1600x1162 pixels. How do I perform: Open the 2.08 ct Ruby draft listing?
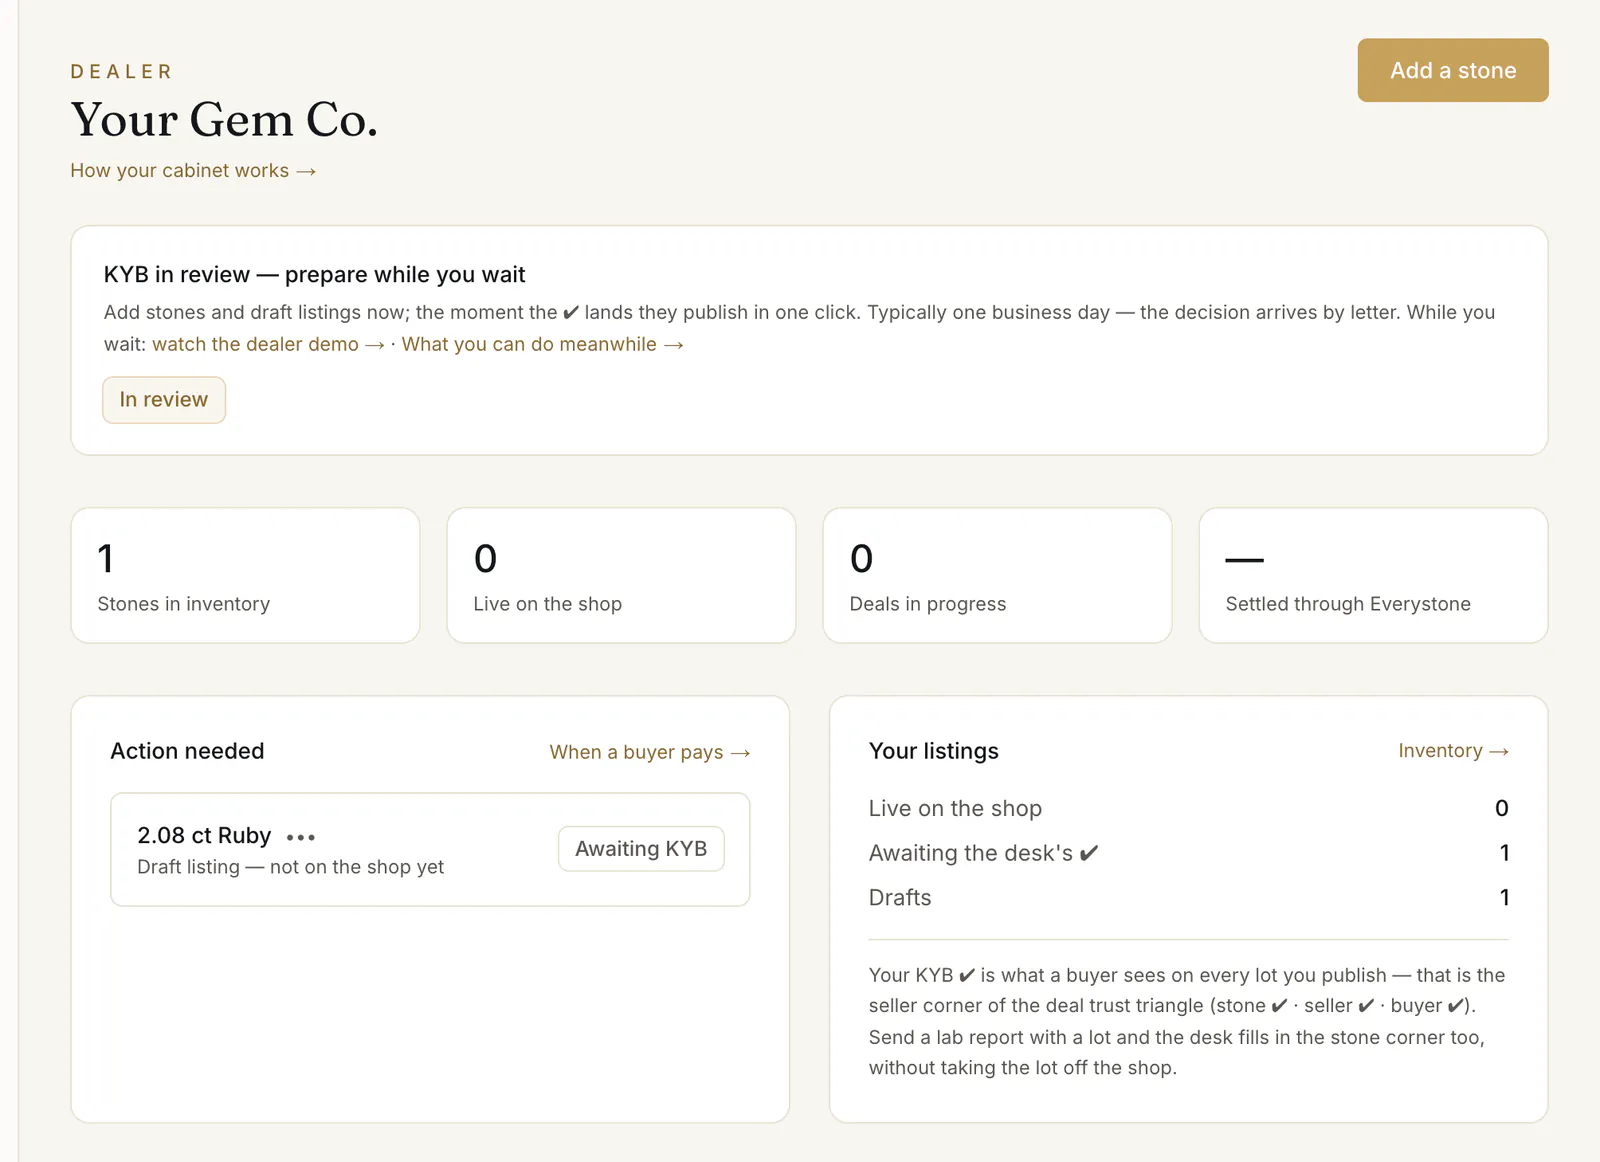coord(430,850)
